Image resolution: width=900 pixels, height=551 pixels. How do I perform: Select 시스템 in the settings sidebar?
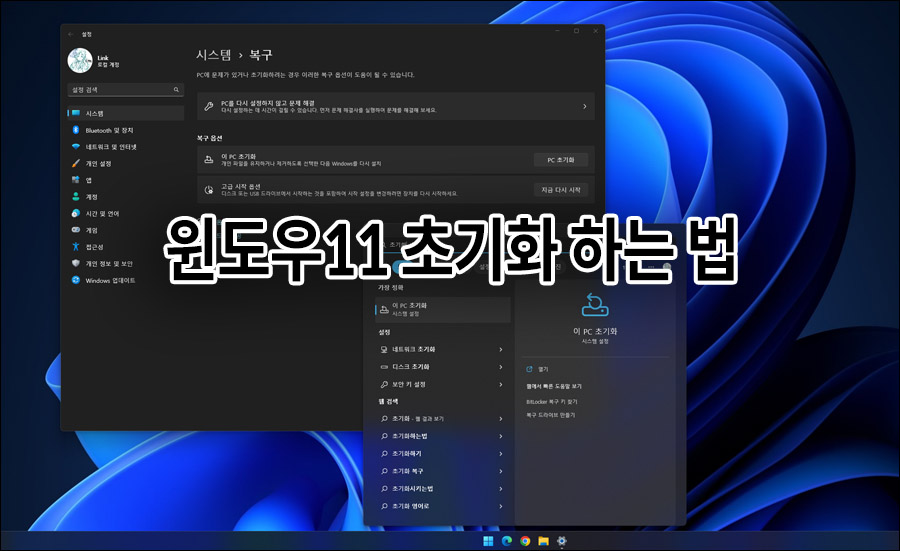126,113
